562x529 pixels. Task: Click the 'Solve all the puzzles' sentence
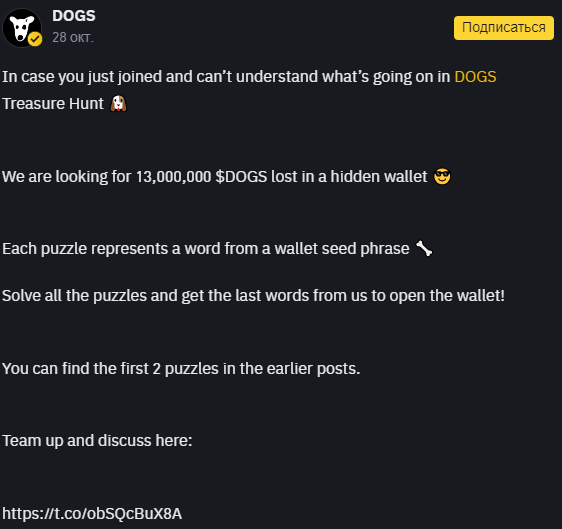coord(253,296)
